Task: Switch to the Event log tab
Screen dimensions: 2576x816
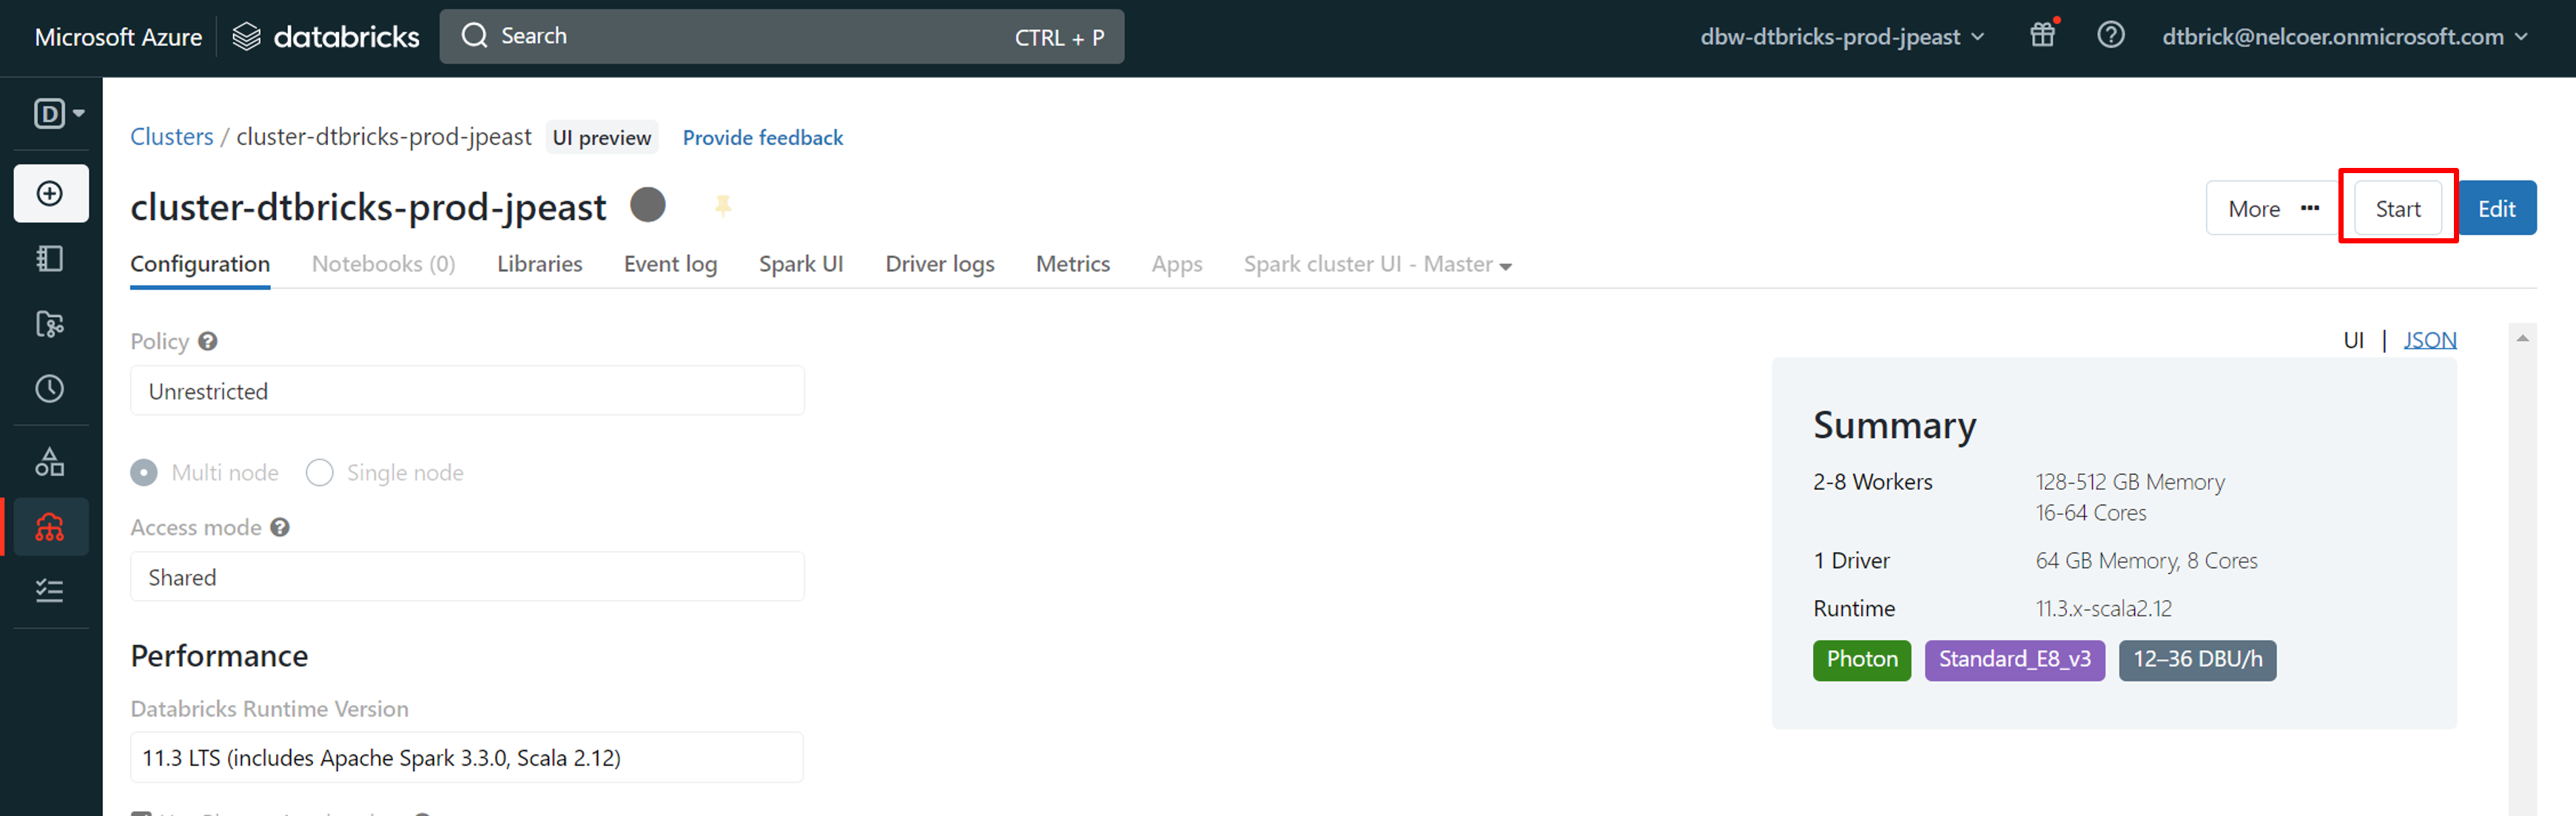Action: pyautogui.click(x=670, y=264)
